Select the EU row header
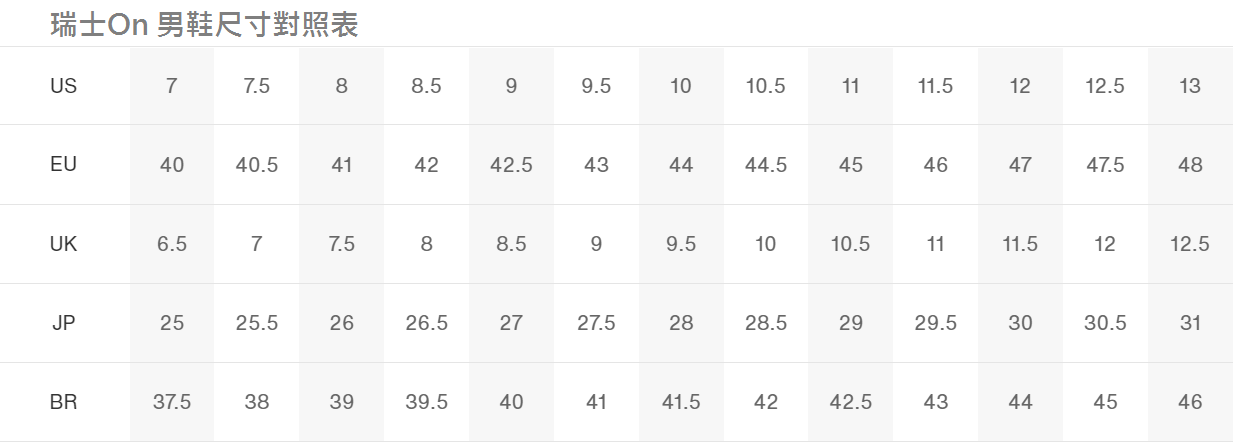This screenshot has height=444, width=1246. coord(63,164)
